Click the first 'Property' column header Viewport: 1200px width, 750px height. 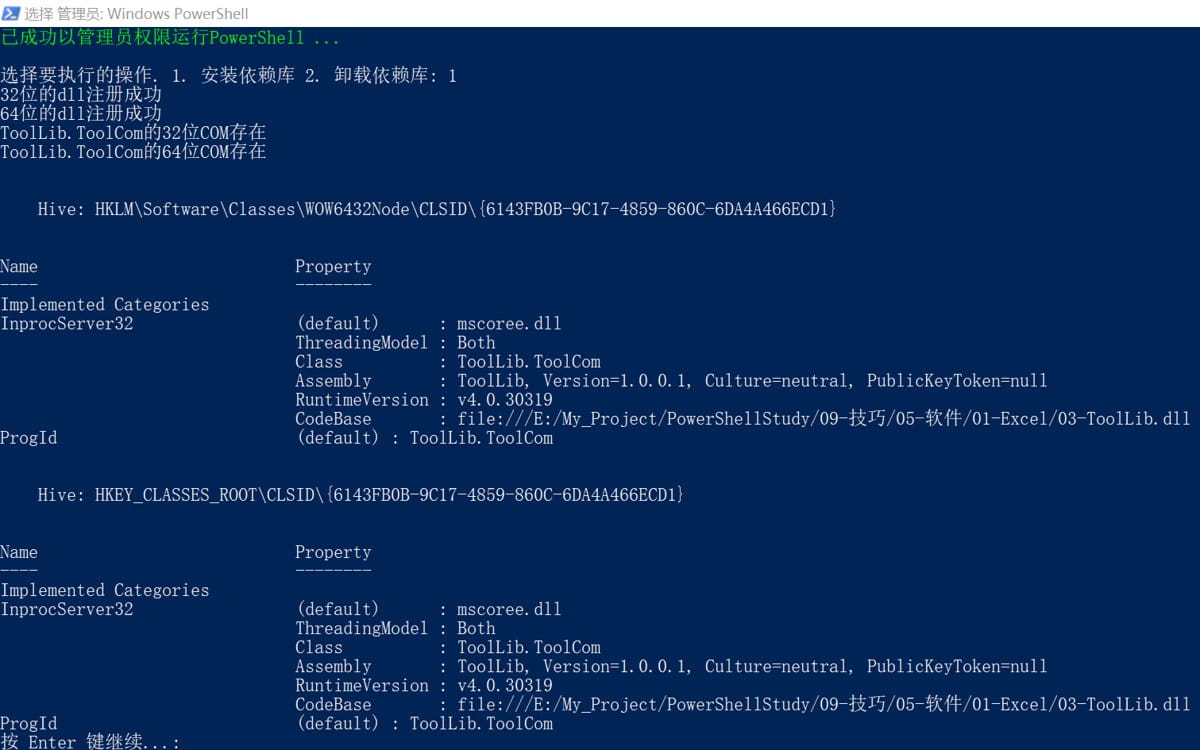click(x=333, y=266)
